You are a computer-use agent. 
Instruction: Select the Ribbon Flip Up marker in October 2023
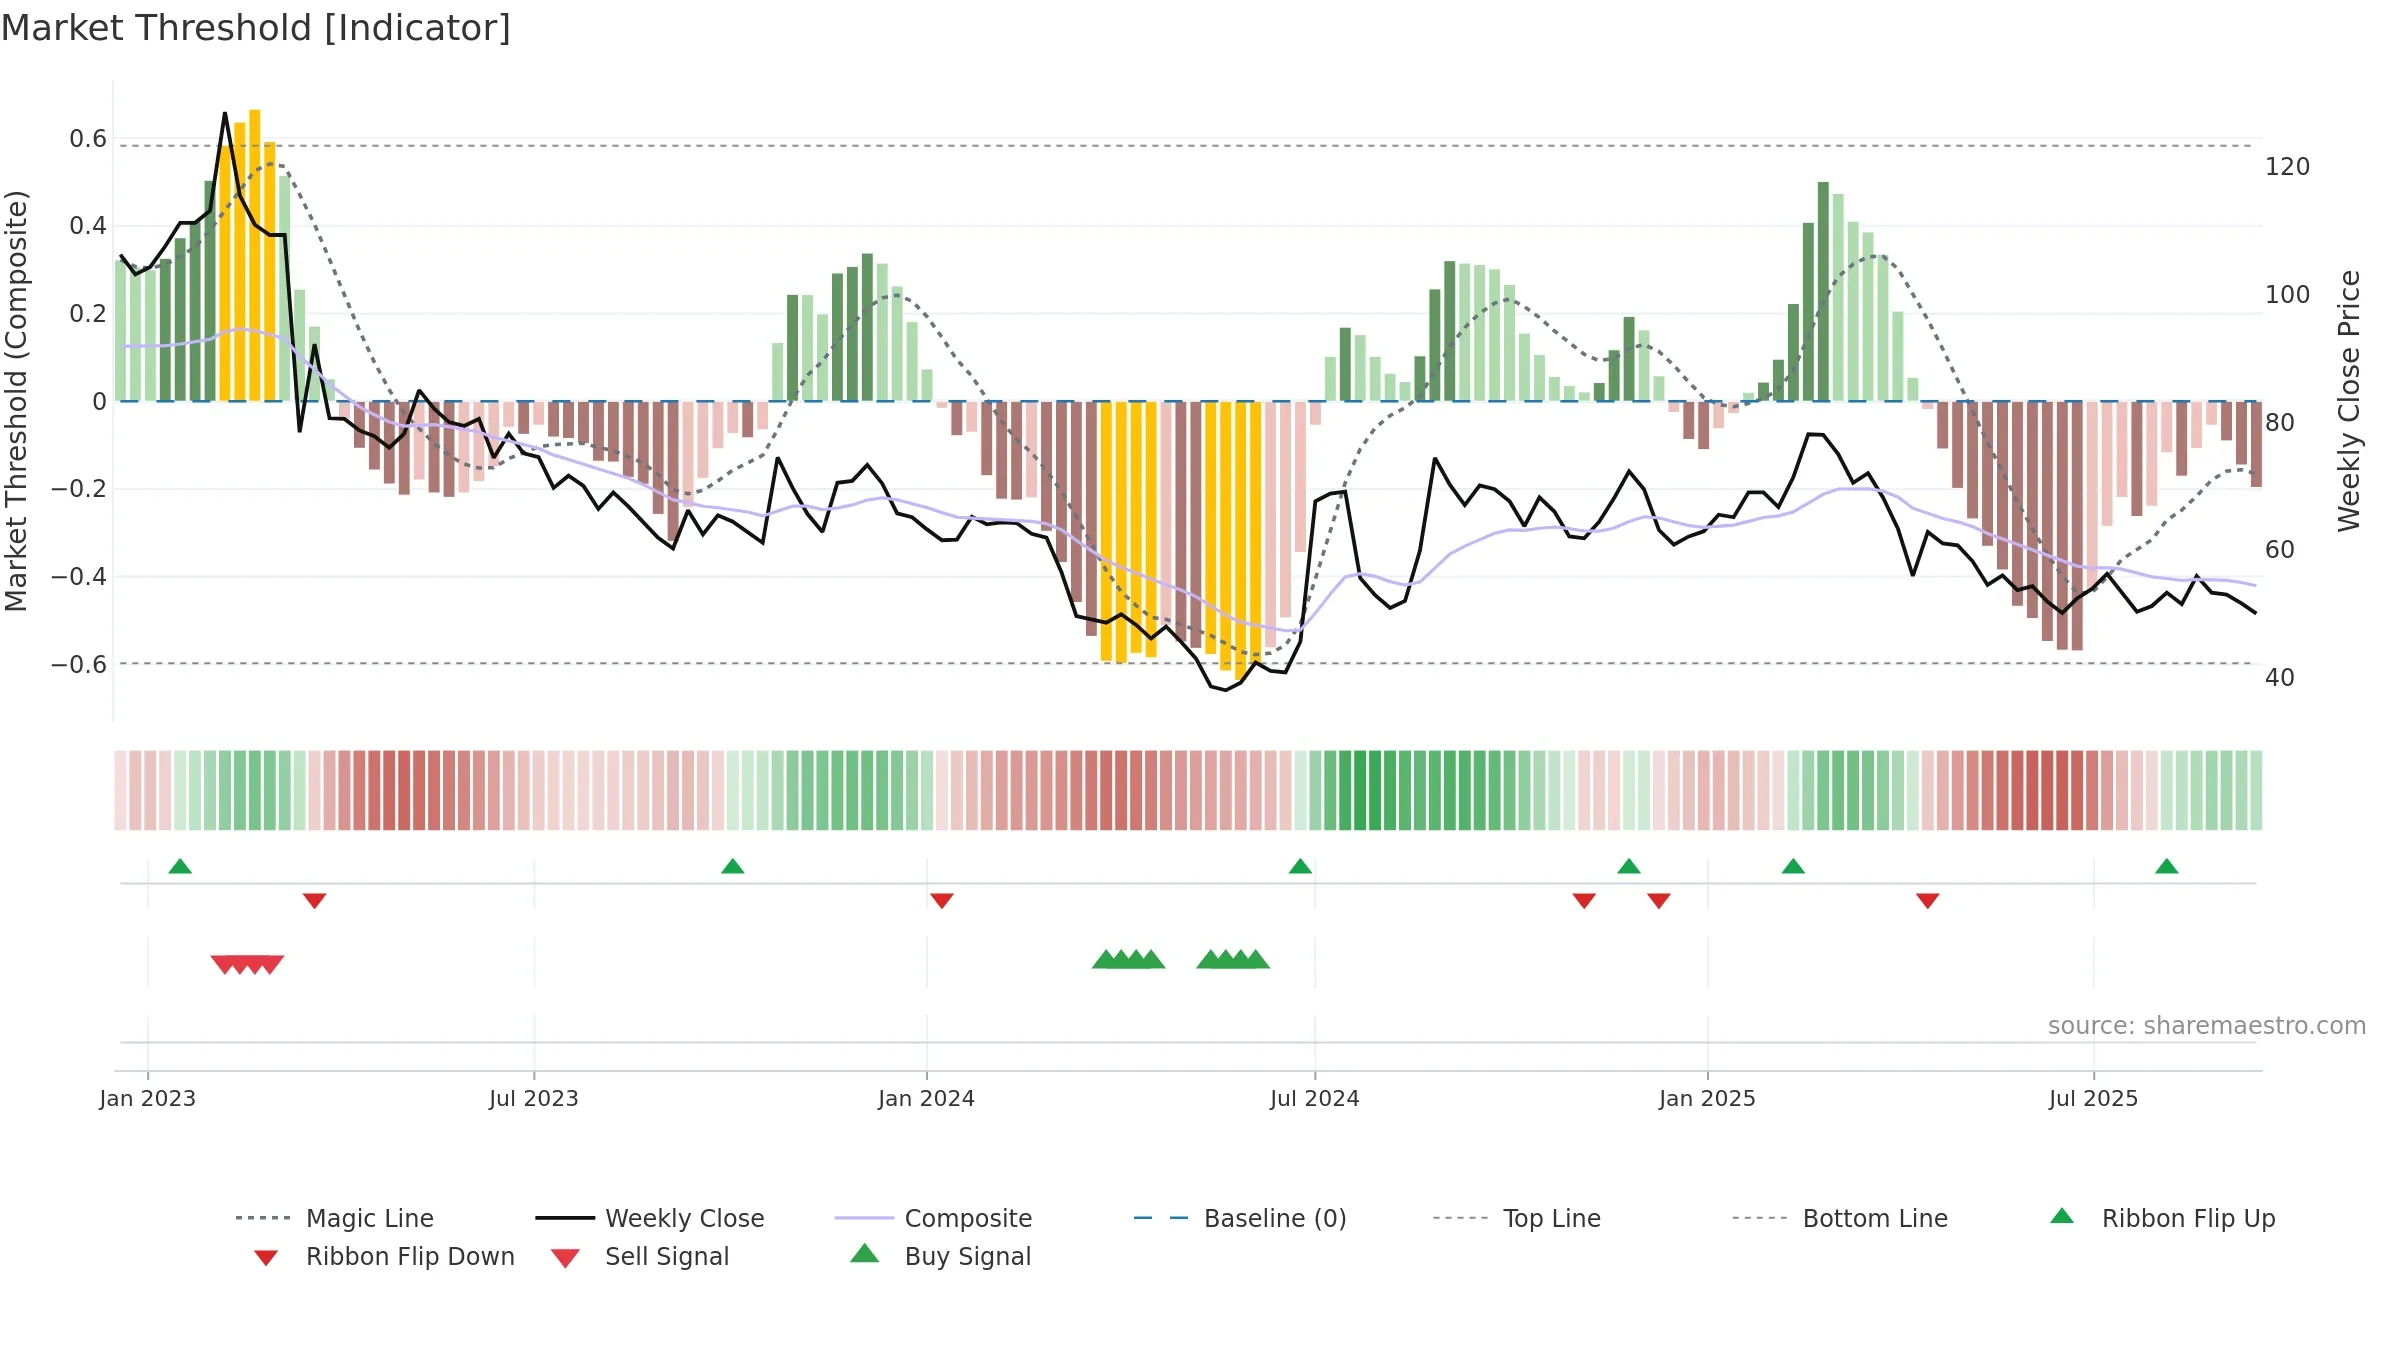(x=733, y=866)
